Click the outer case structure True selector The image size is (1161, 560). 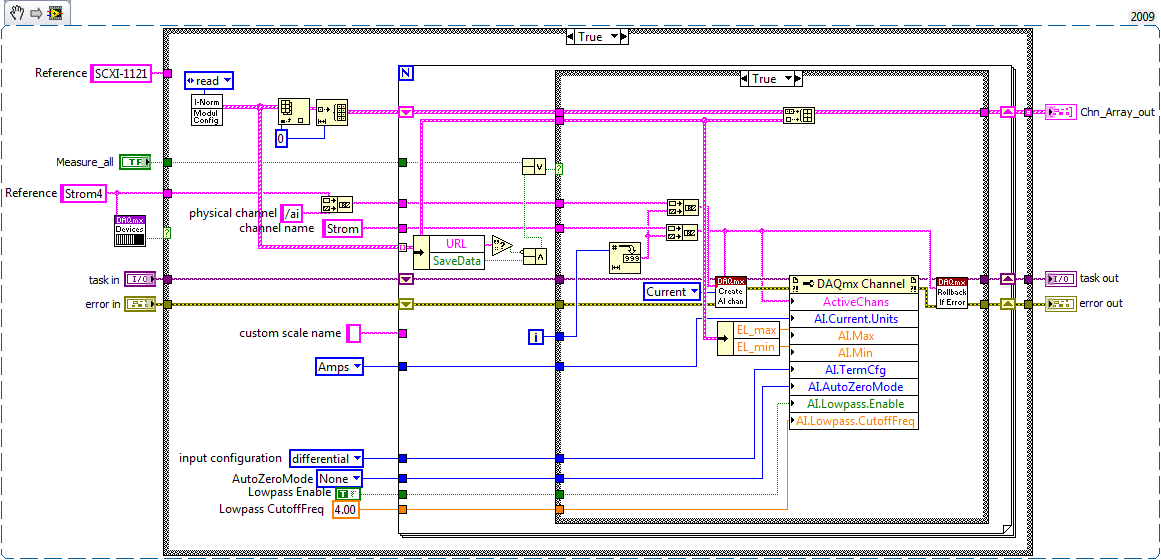tap(597, 37)
